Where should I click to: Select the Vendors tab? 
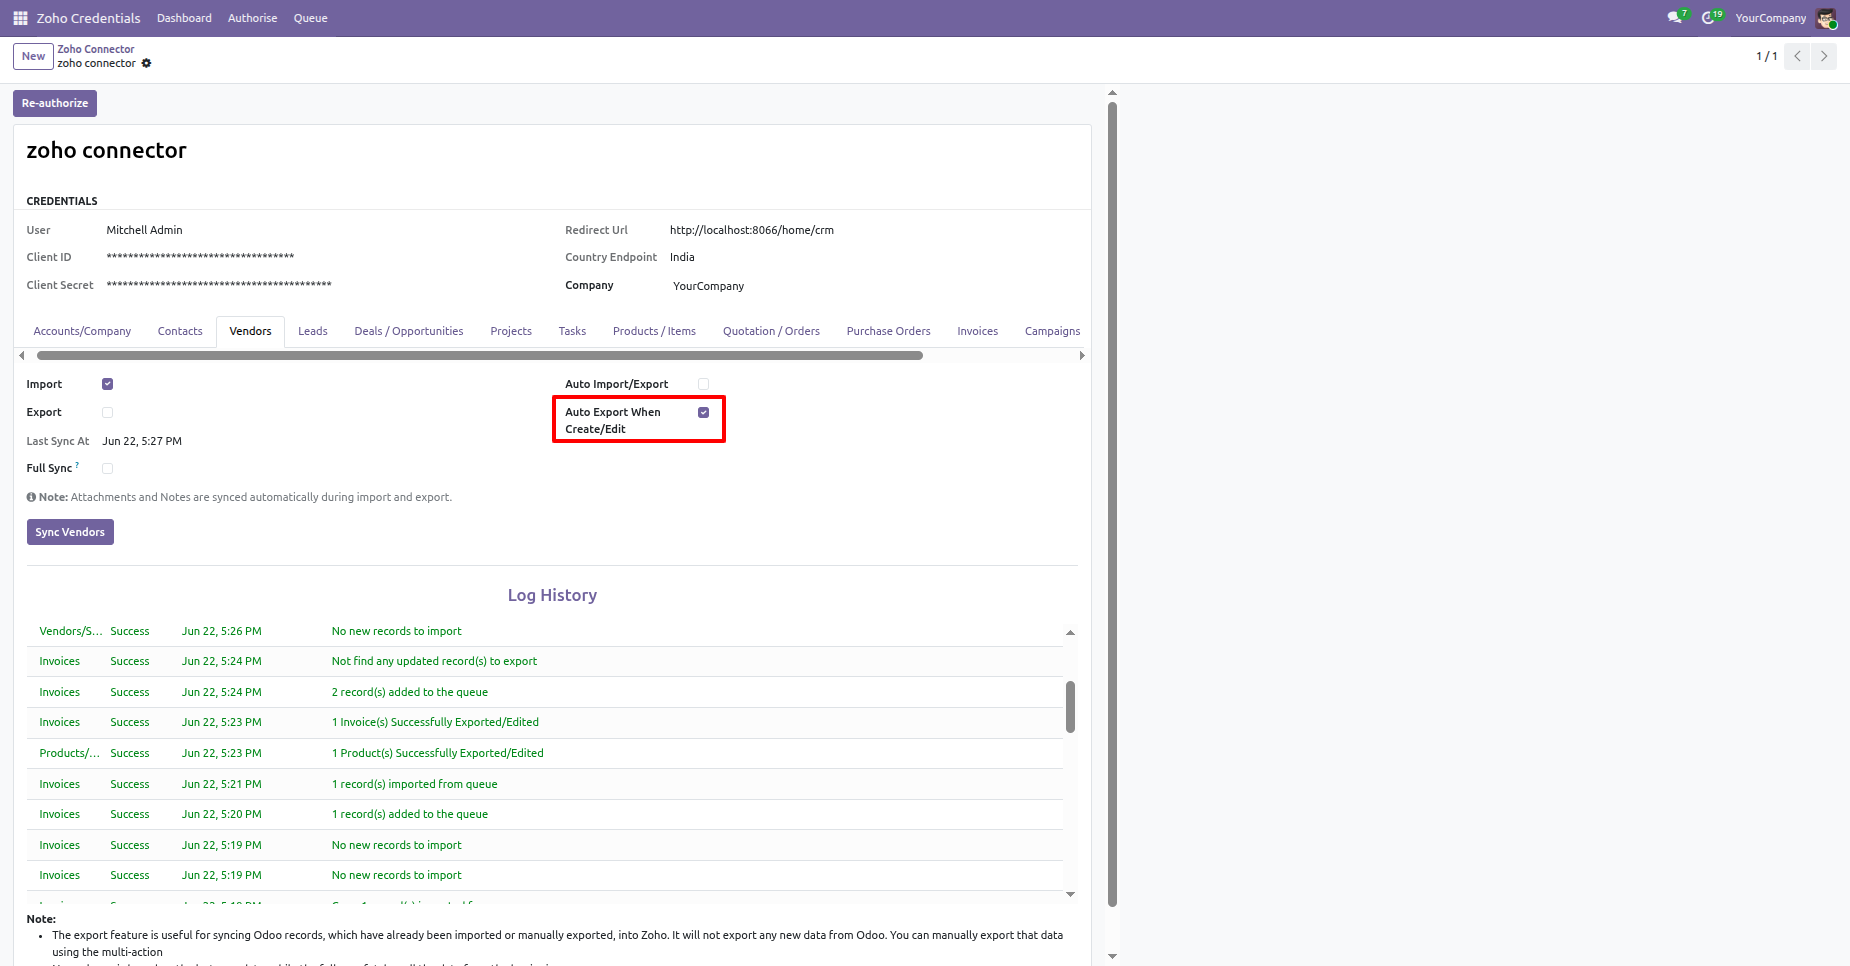250,331
